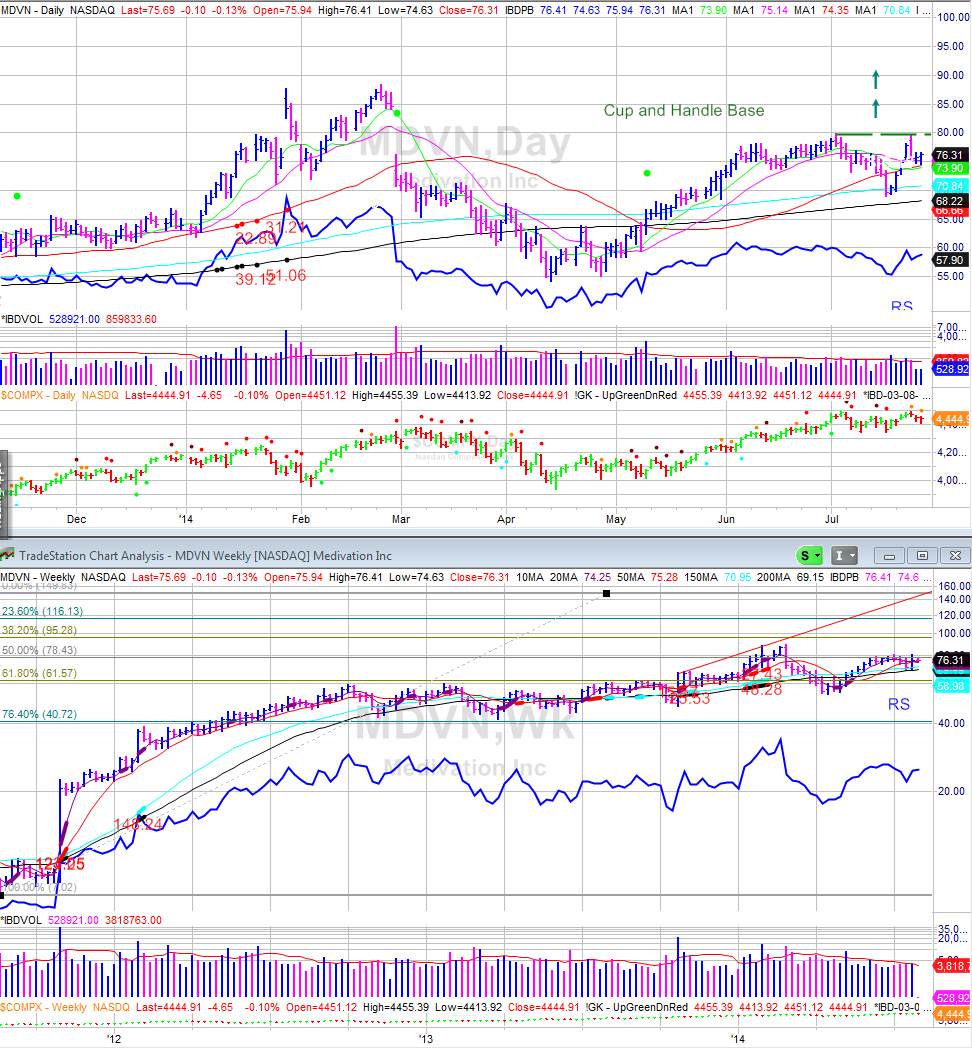Click the RS label on the weekly chart
The height and width of the screenshot is (1048, 972).
[x=898, y=704]
